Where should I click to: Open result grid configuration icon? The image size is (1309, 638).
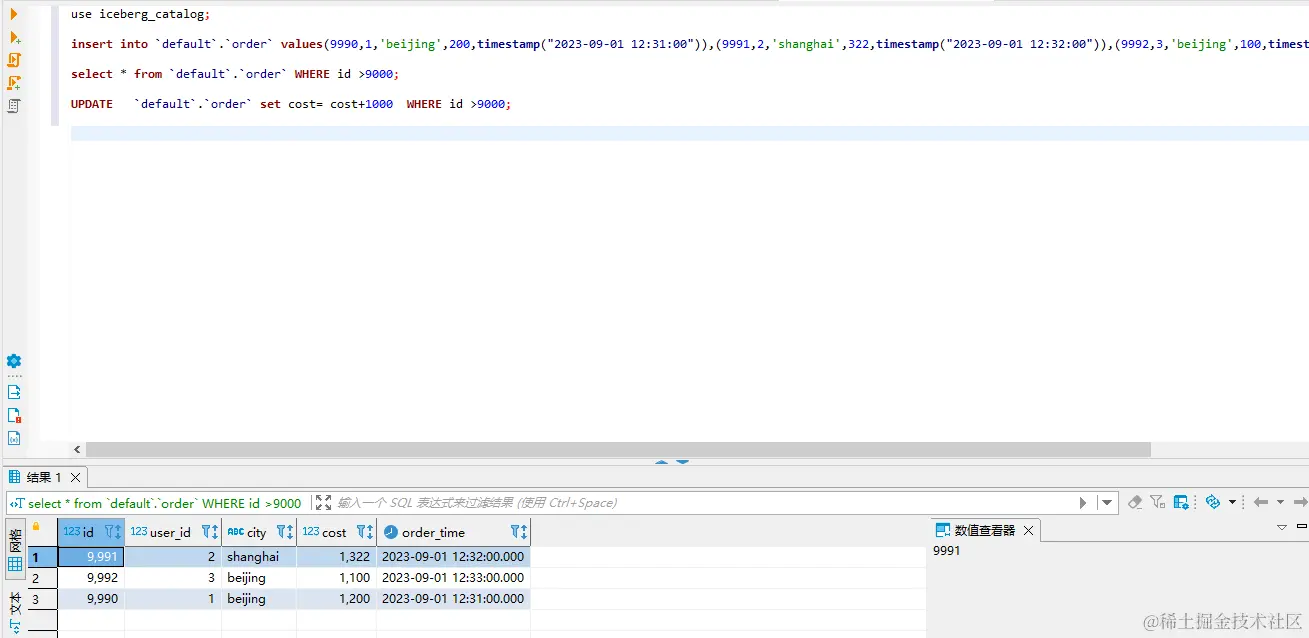click(1181, 502)
